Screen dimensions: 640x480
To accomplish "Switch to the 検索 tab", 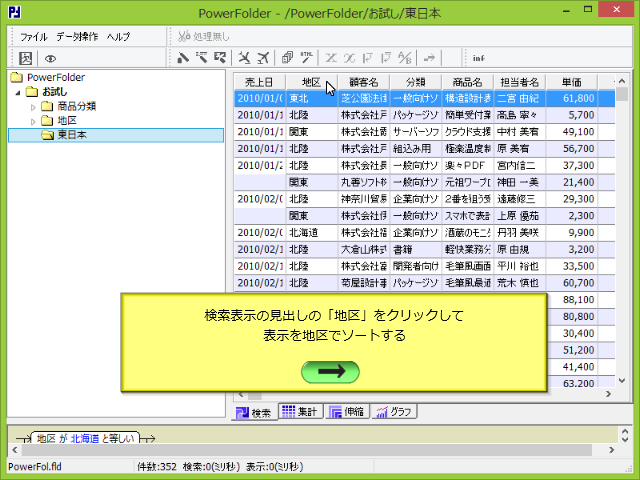I will (x=254, y=413).
